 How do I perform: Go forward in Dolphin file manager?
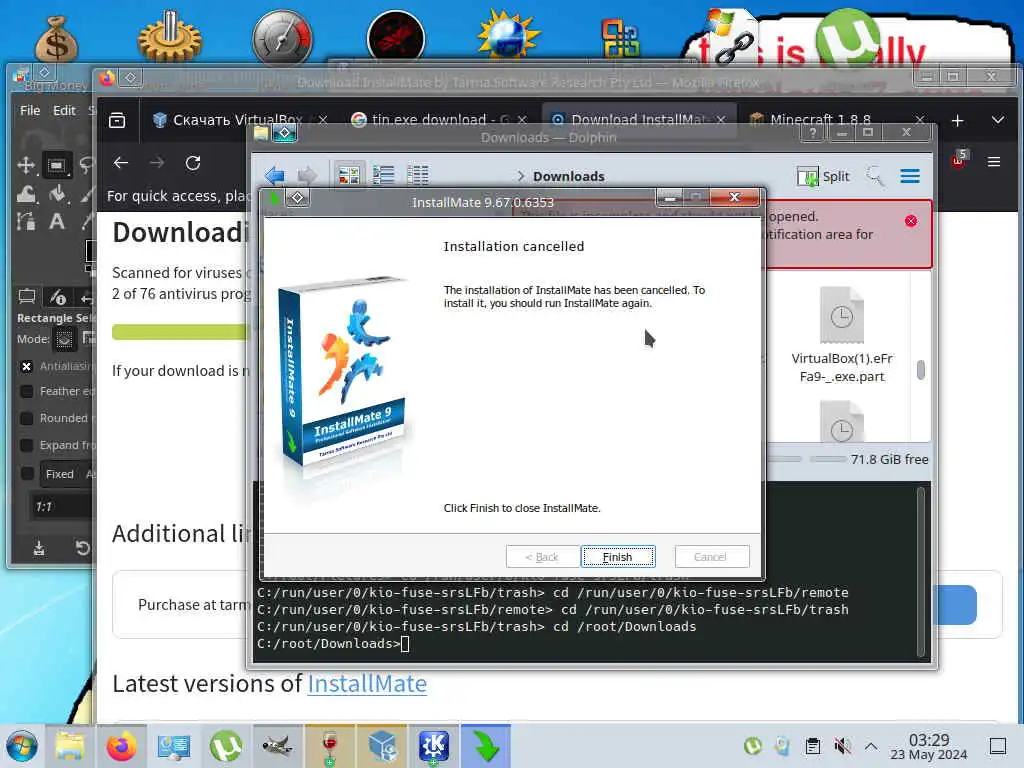307,175
